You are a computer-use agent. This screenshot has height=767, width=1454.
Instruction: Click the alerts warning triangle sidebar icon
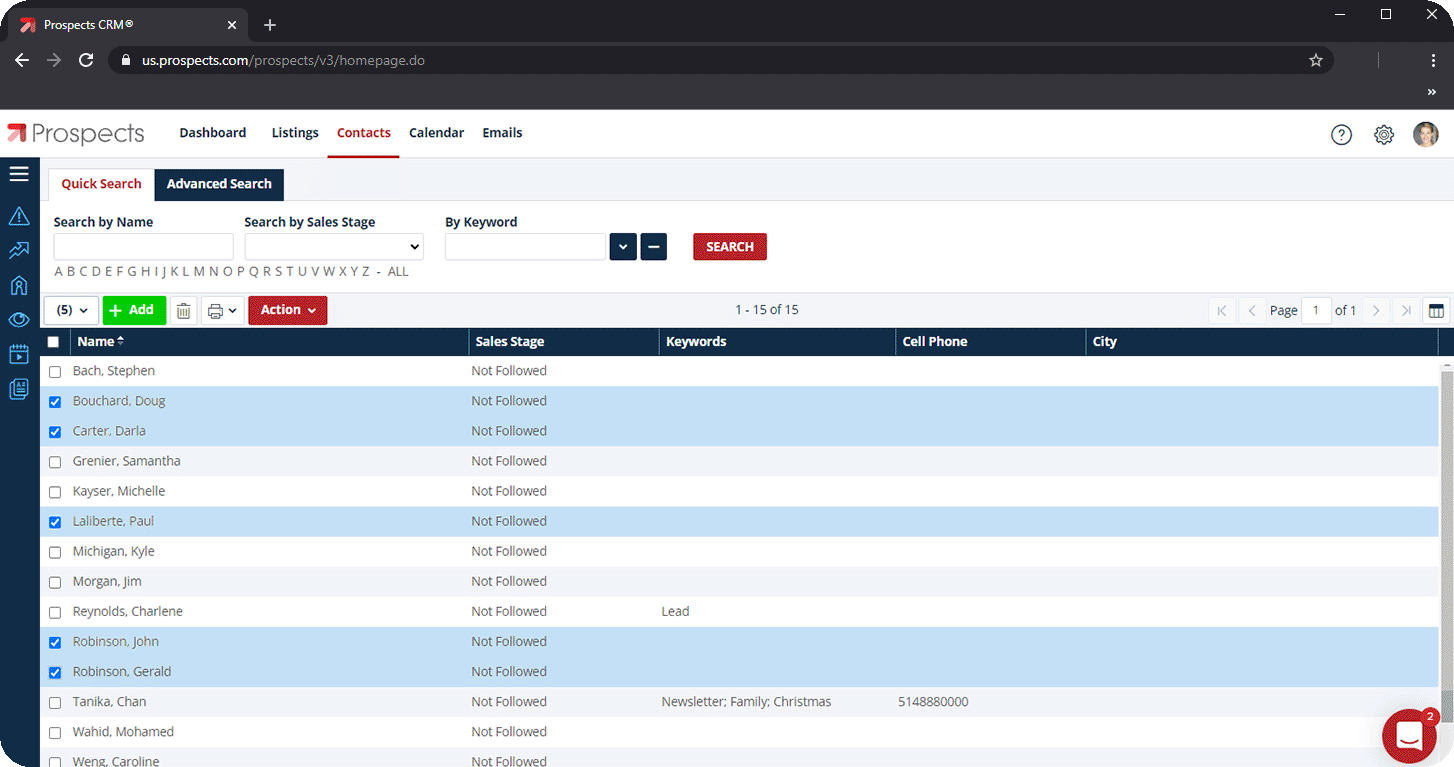(x=19, y=216)
